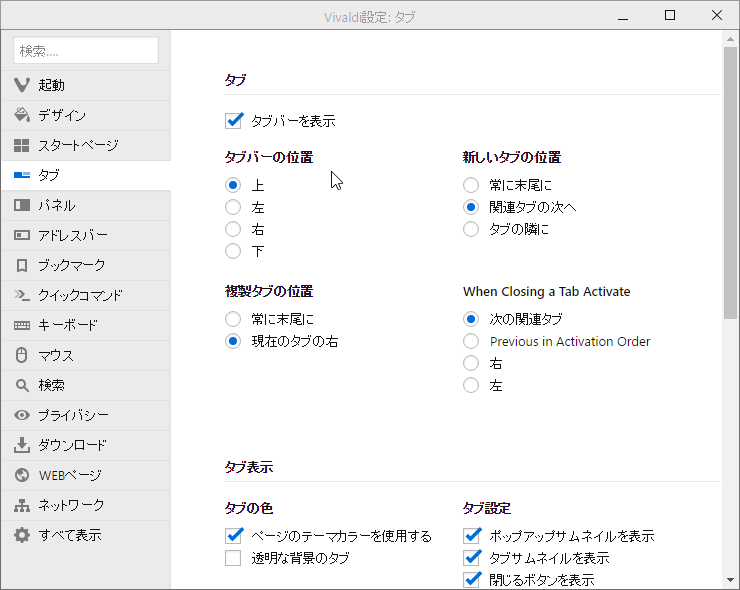Set tab bar position to 右
The height and width of the screenshot is (590, 740).
click(233, 229)
